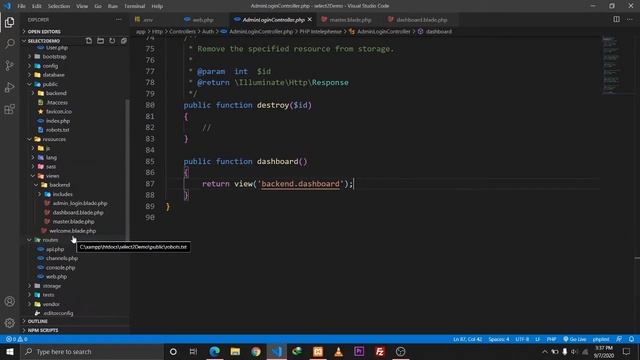Screen dimensions: 640x360
Task: Expand the storage folder
Action: (x=52, y=286)
